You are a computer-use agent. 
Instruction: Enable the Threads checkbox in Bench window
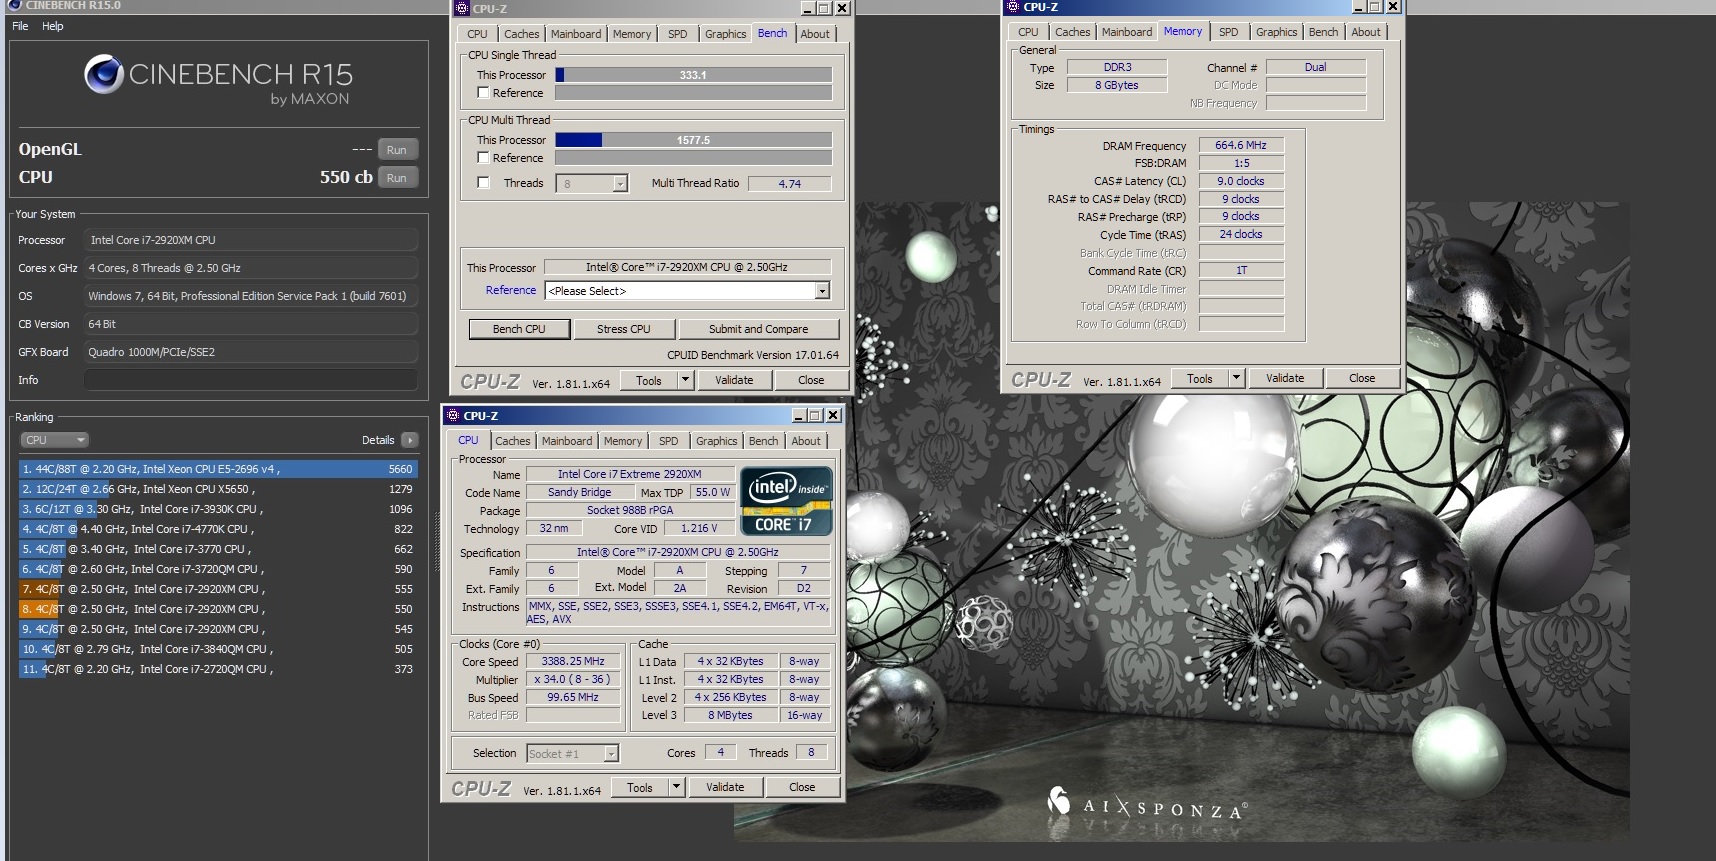pyautogui.click(x=484, y=183)
